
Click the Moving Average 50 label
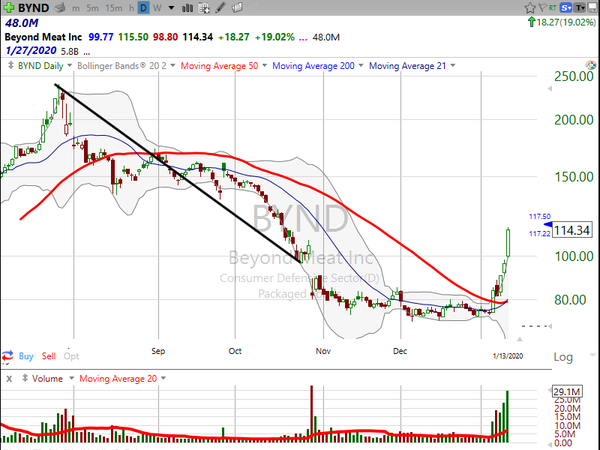(x=219, y=66)
